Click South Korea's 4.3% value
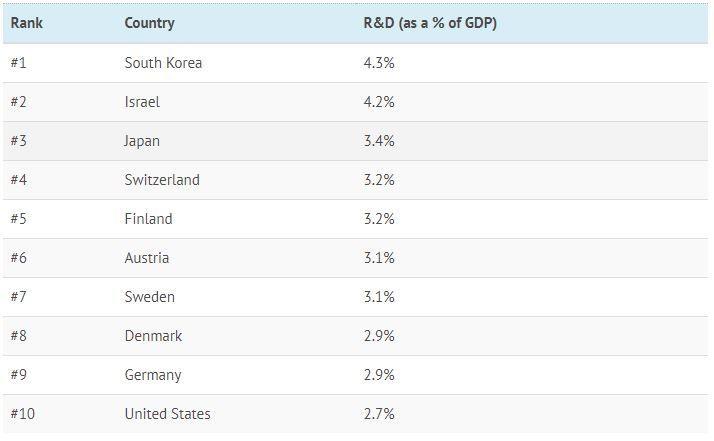714x441 pixels. pyautogui.click(x=379, y=63)
